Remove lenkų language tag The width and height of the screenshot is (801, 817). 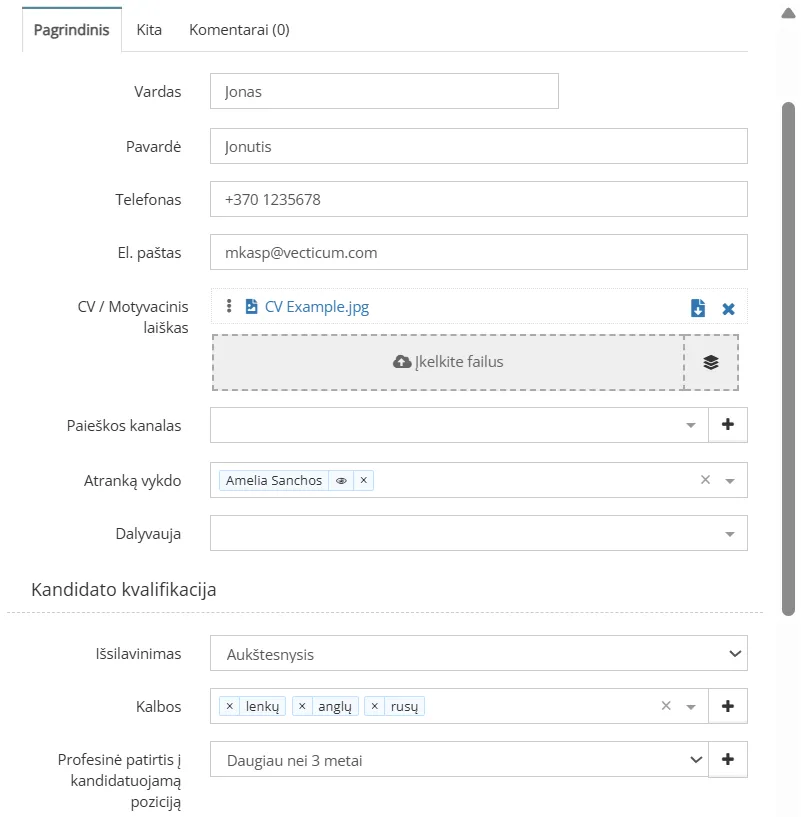click(230, 706)
